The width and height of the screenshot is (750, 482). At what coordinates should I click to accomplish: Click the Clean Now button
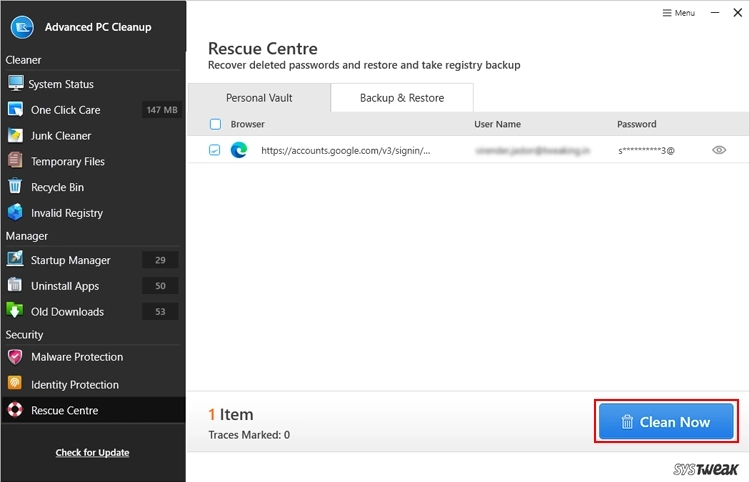(666, 421)
